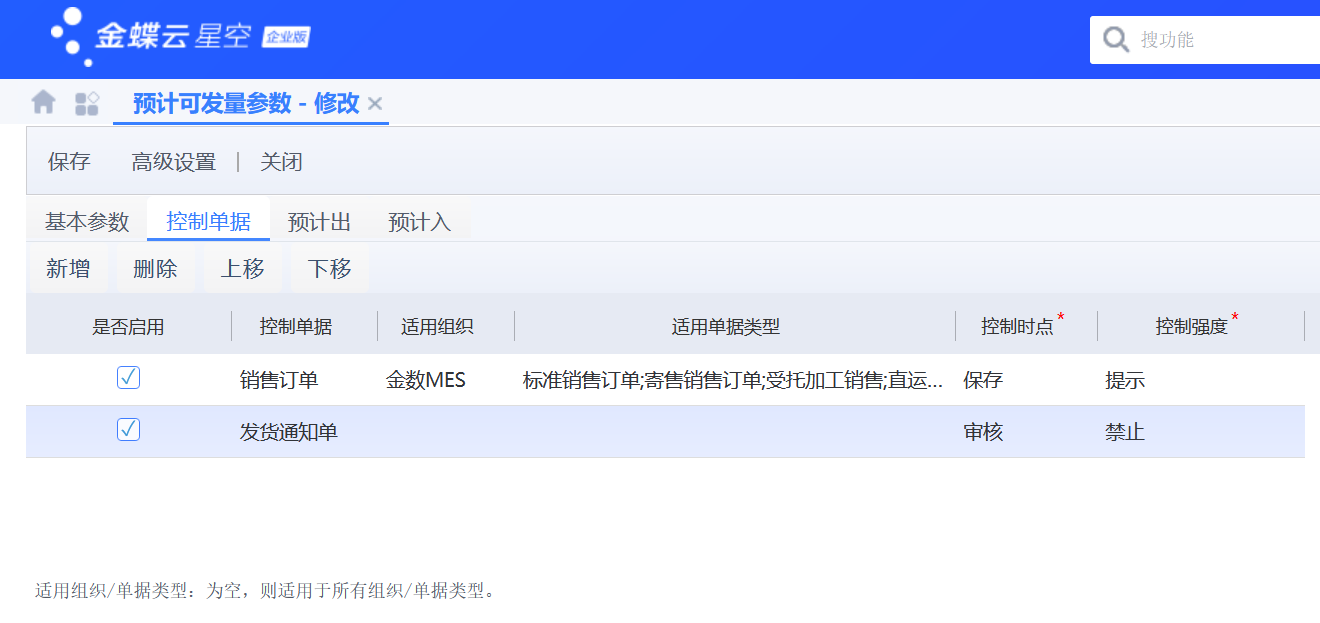Click empty 适用单据类型 cell in 发货通知单 row
Image resolution: width=1320 pixels, height=623 pixels.
tap(735, 432)
